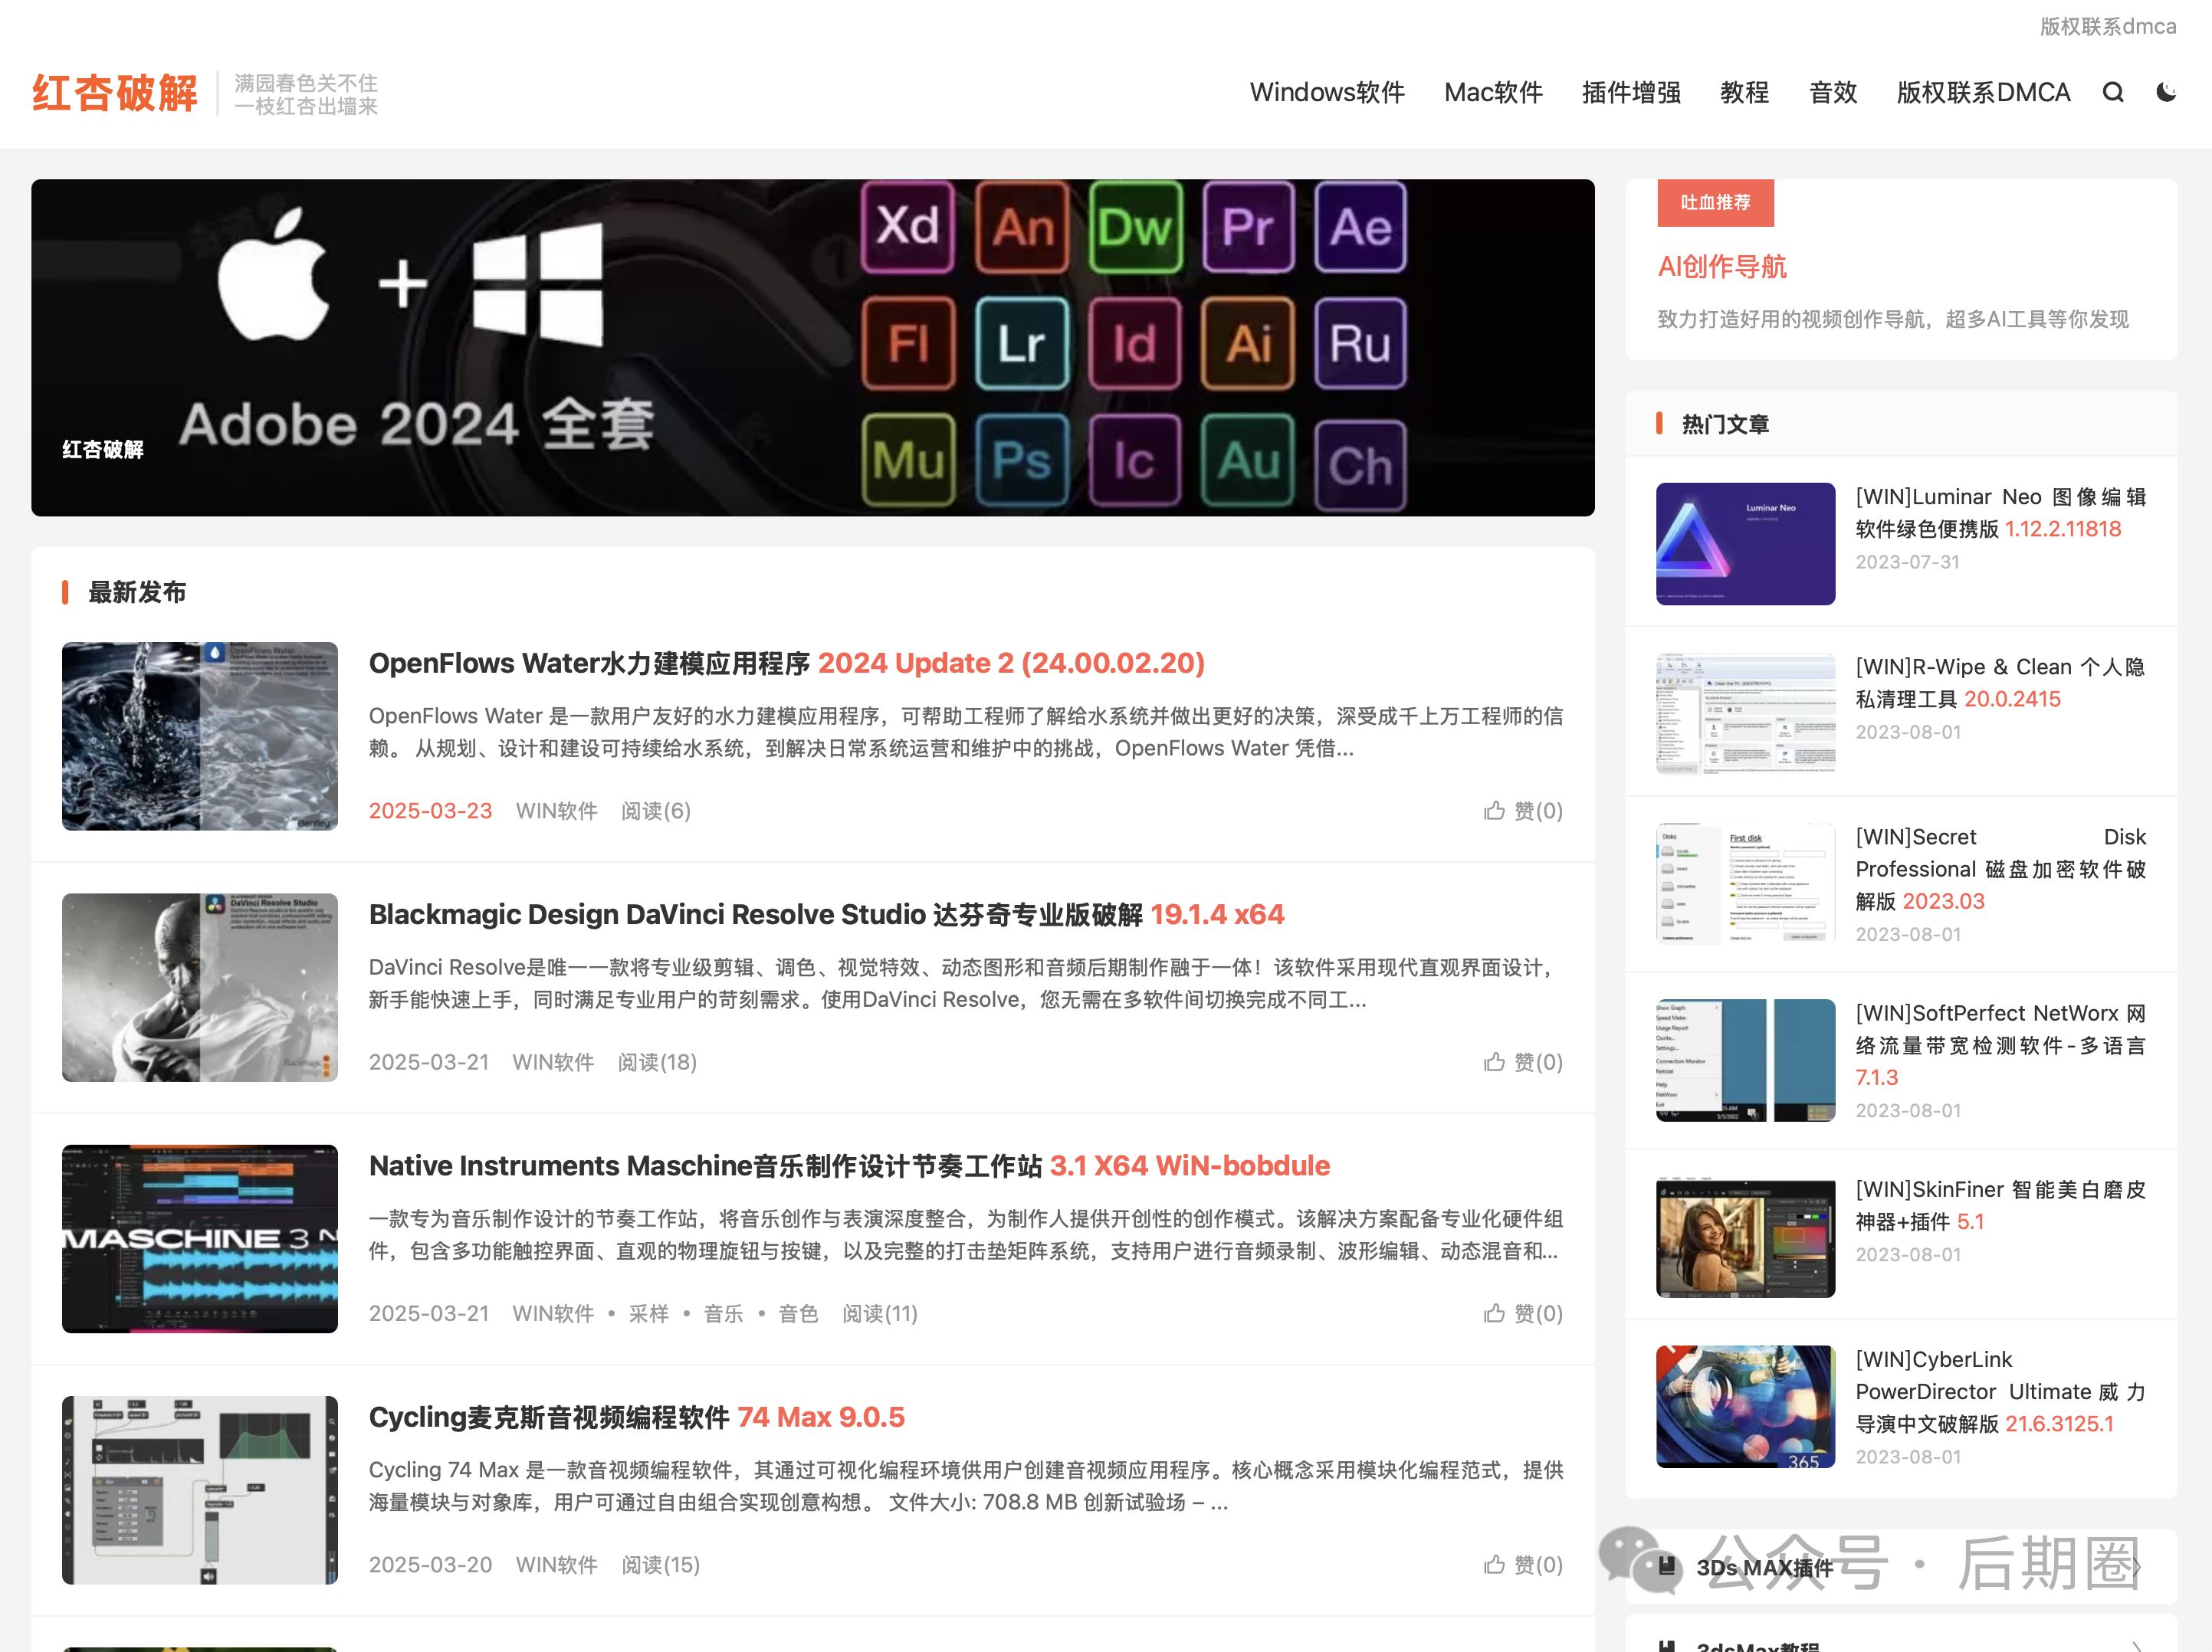Open the Windows软件 menu
Image resolution: width=2212 pixels, height=1652 pixels.
coord(1327,93)
